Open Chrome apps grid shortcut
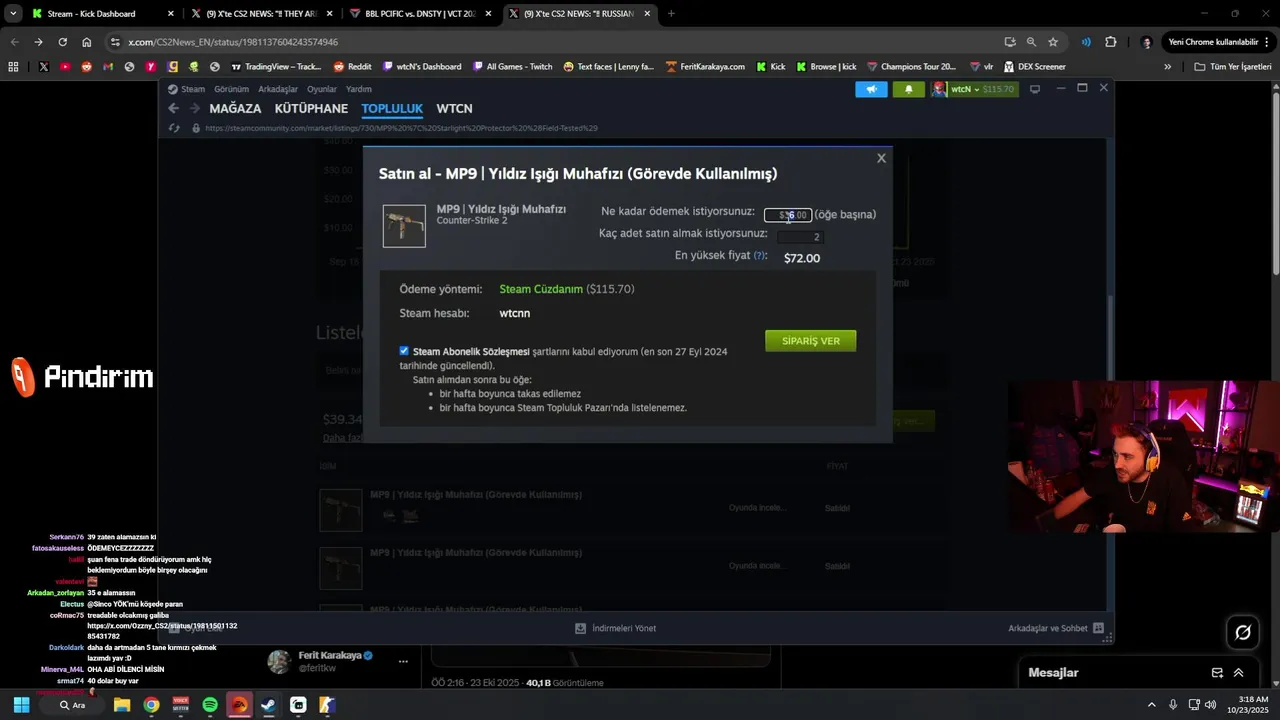 [x=13, y=66]
